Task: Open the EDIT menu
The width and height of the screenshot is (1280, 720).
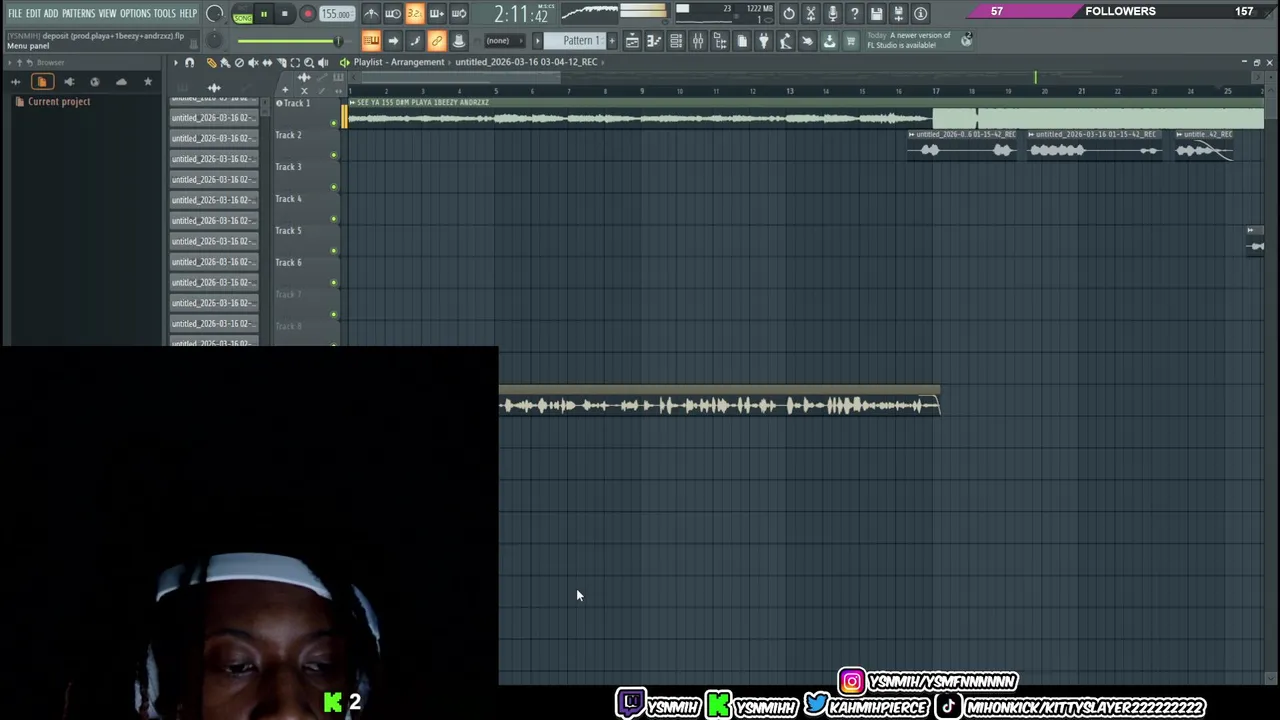Action: 33,13
